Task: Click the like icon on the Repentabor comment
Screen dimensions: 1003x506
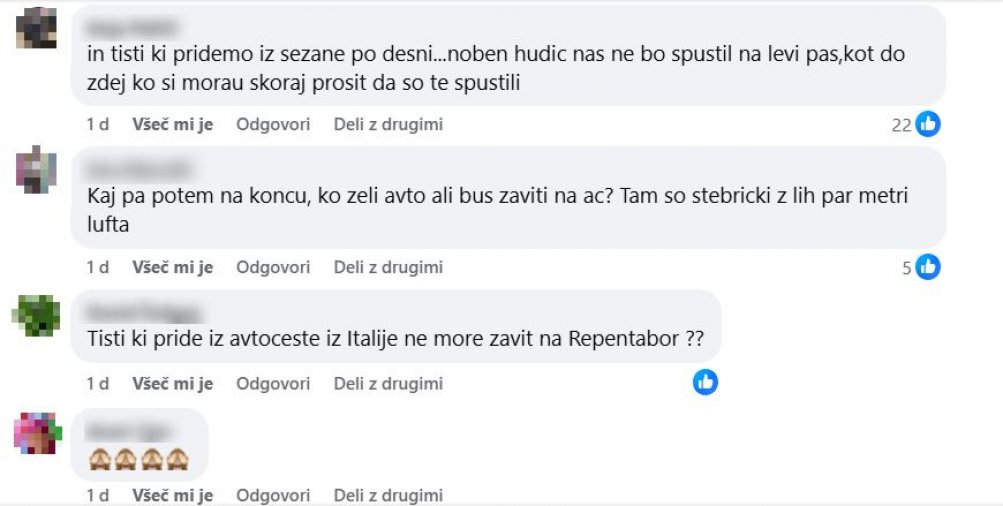Action: [x=706, y=381]
